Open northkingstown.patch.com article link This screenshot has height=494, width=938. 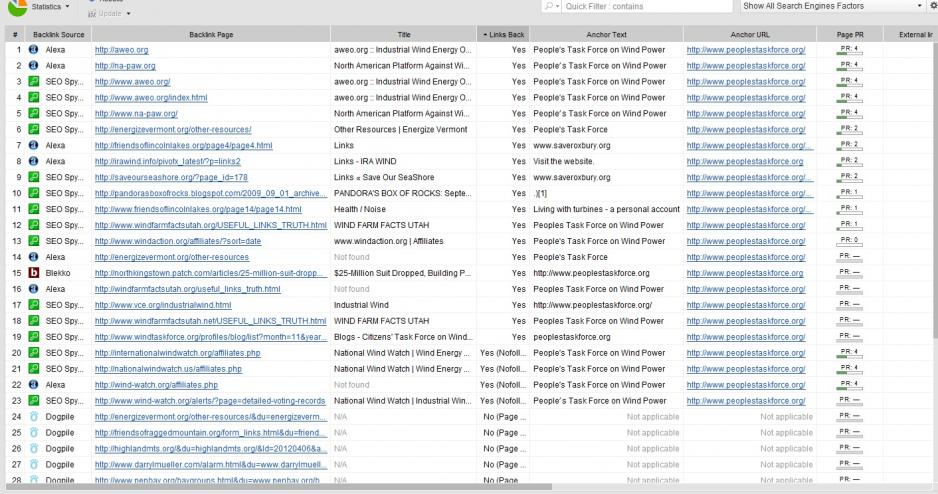[x=210, y=273]
